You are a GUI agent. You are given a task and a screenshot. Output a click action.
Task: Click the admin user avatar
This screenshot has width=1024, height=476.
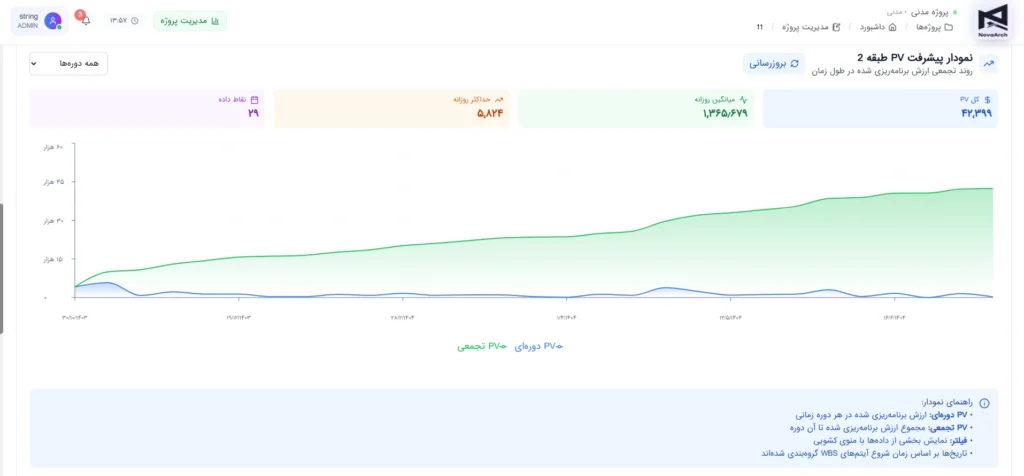(53, 20)
